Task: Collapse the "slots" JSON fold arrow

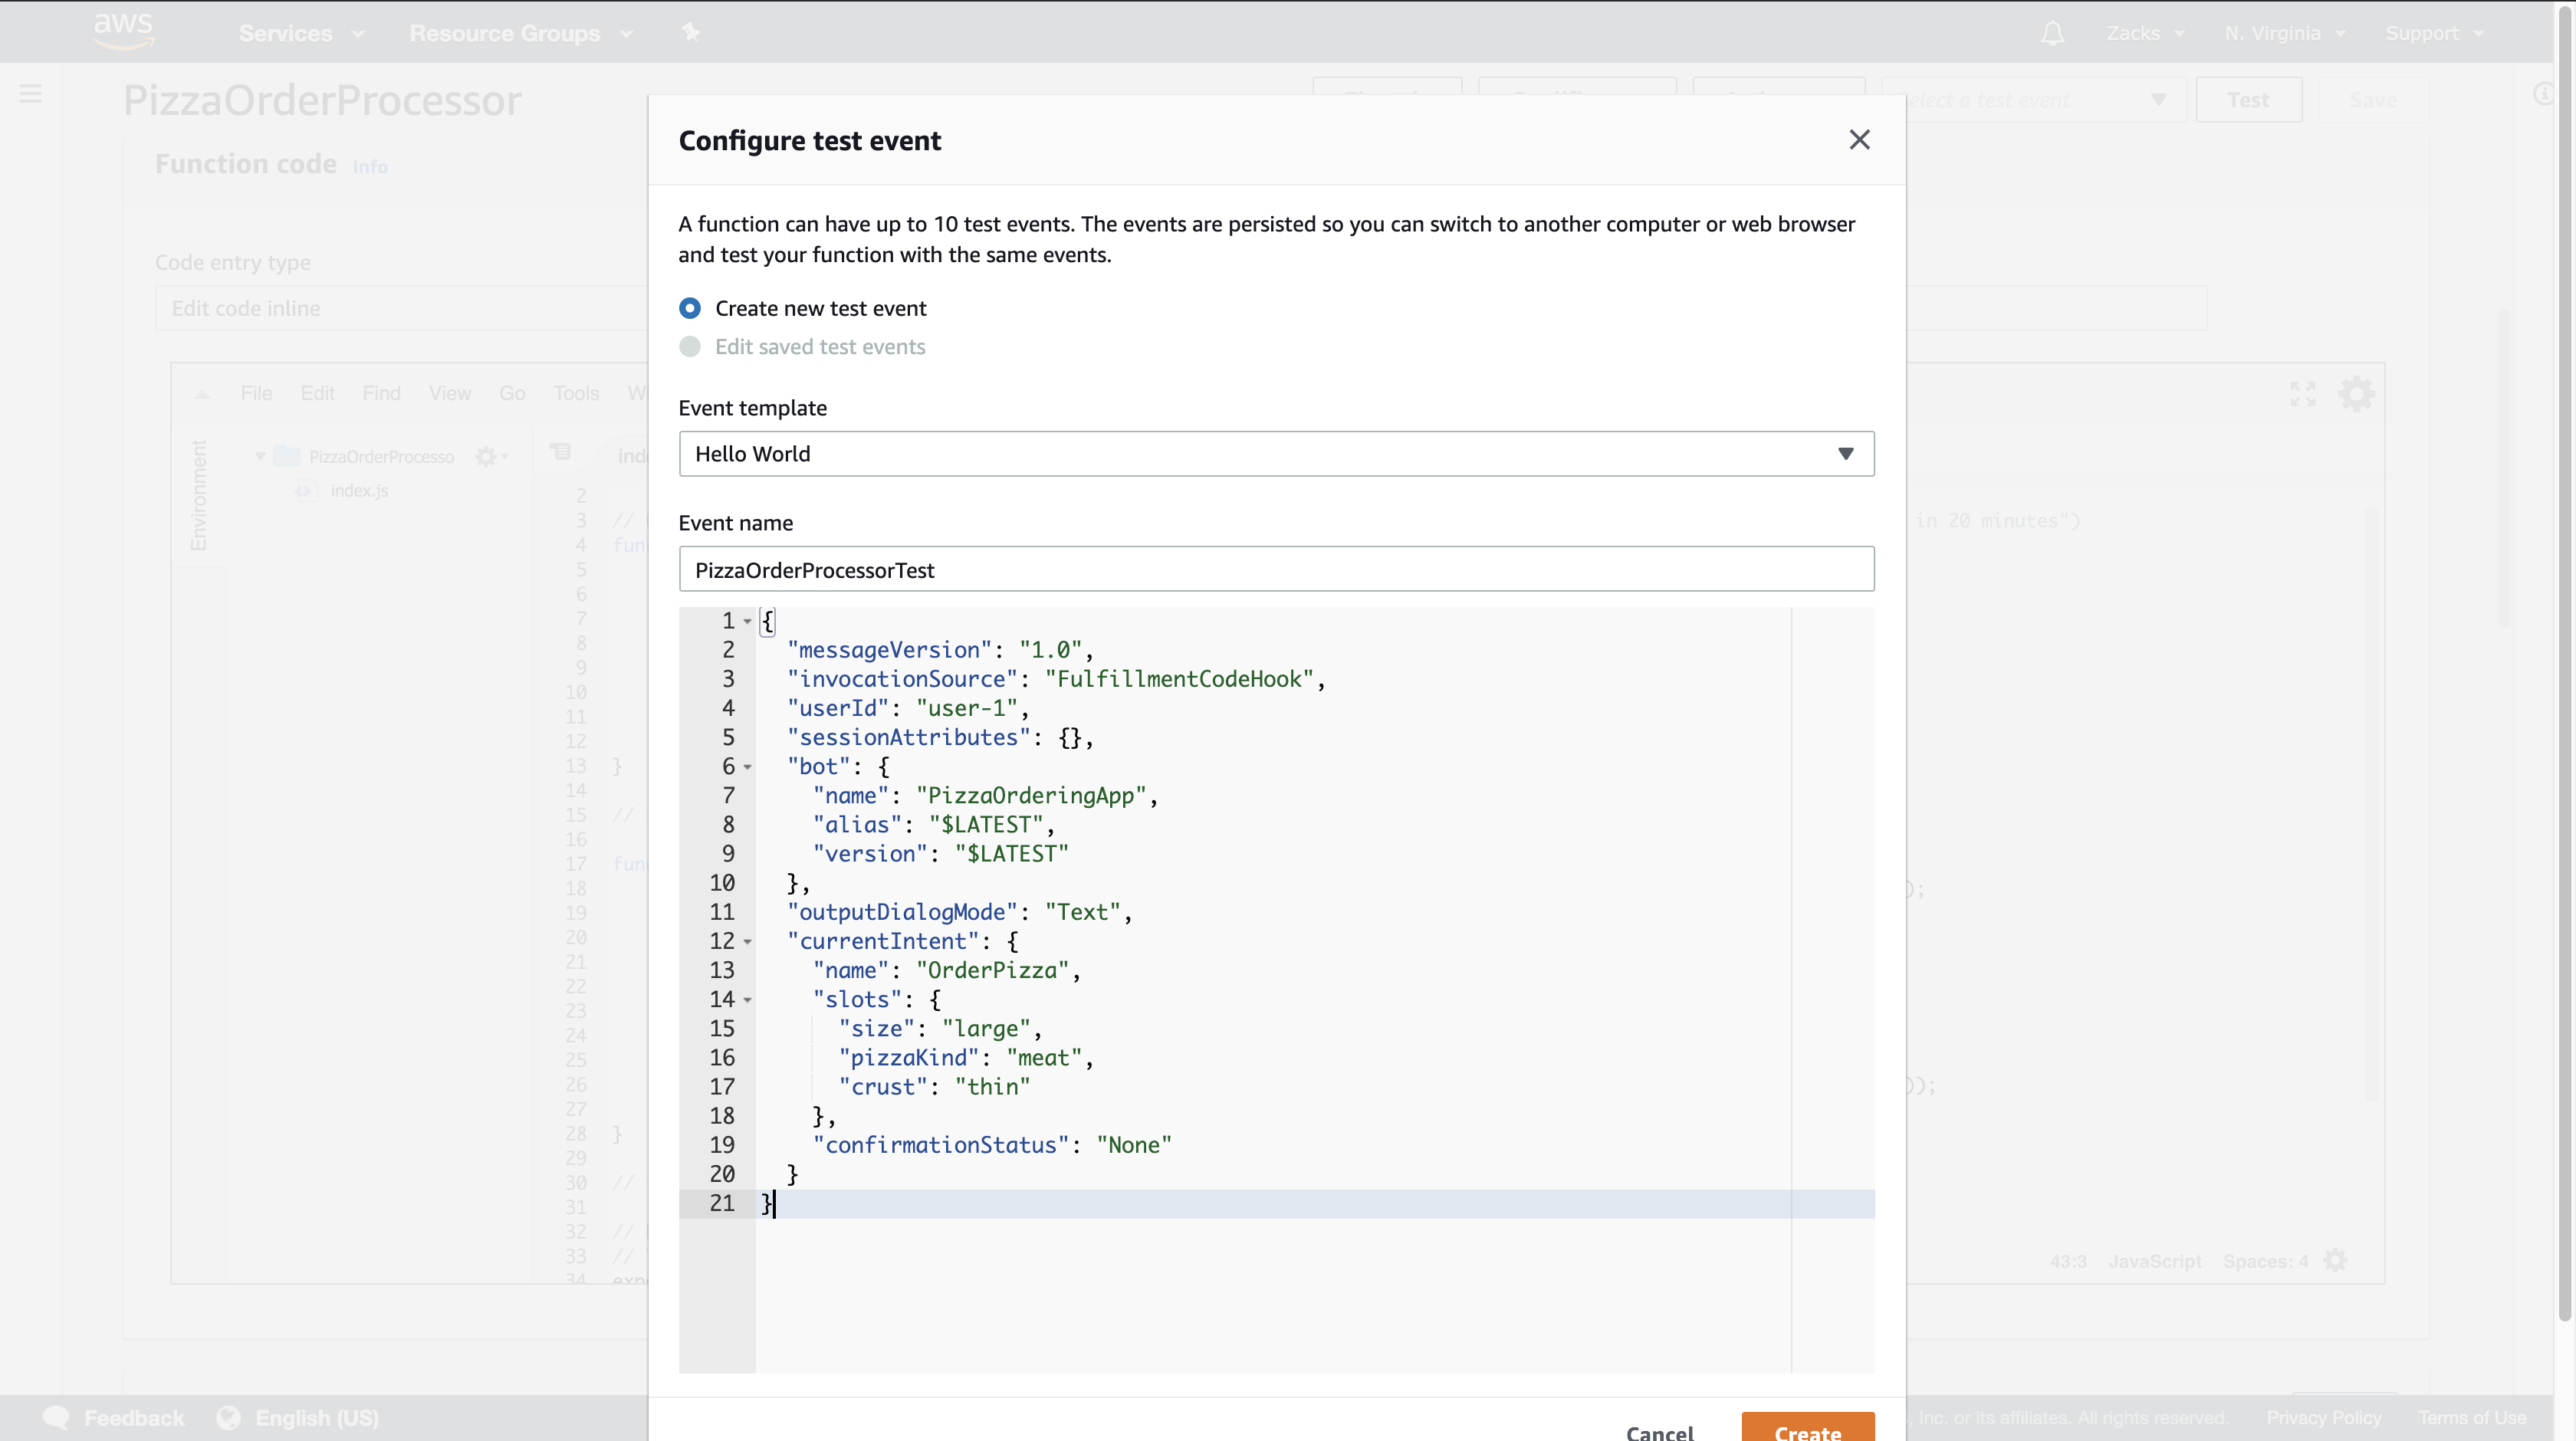Action: tap(747, 1000)
